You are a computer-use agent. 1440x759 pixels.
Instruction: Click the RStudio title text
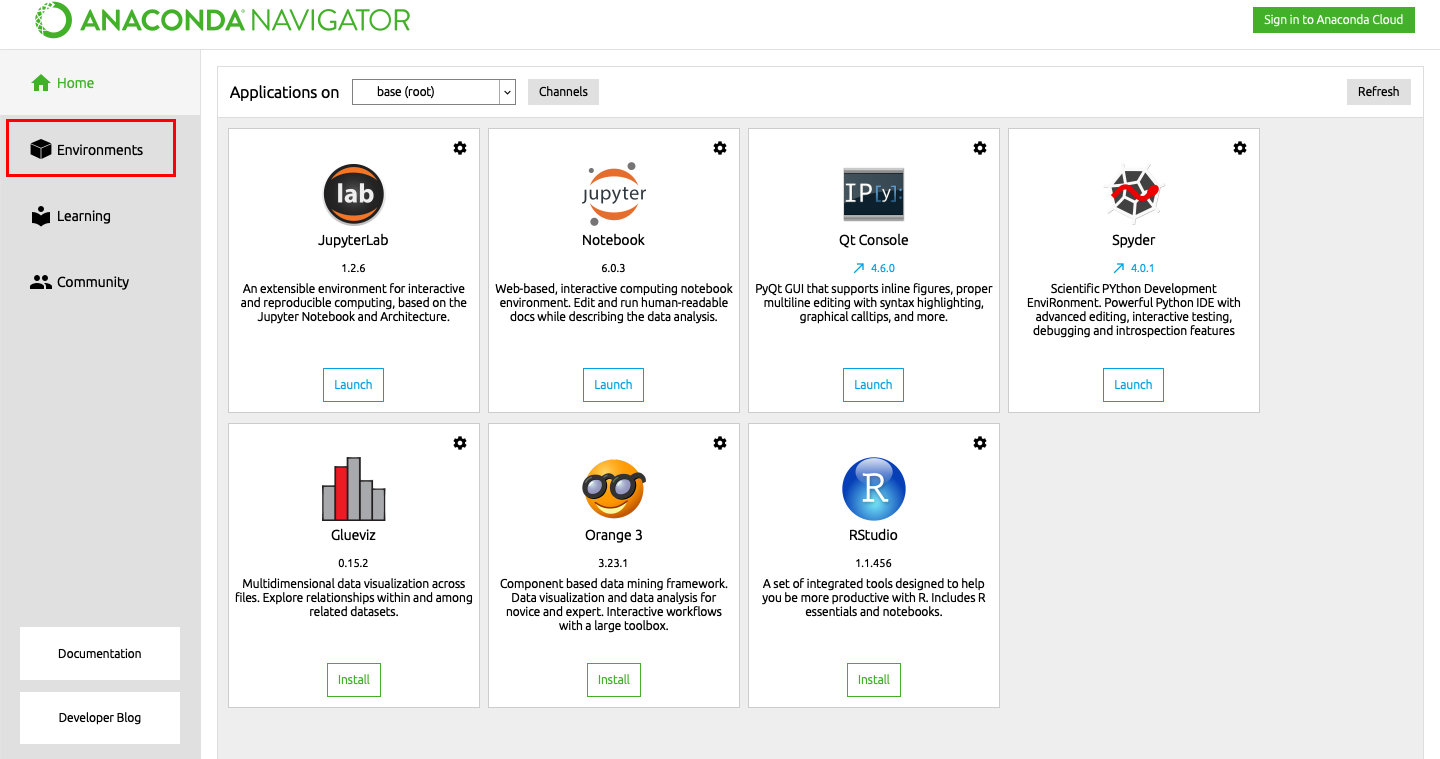tap(874, 535)
